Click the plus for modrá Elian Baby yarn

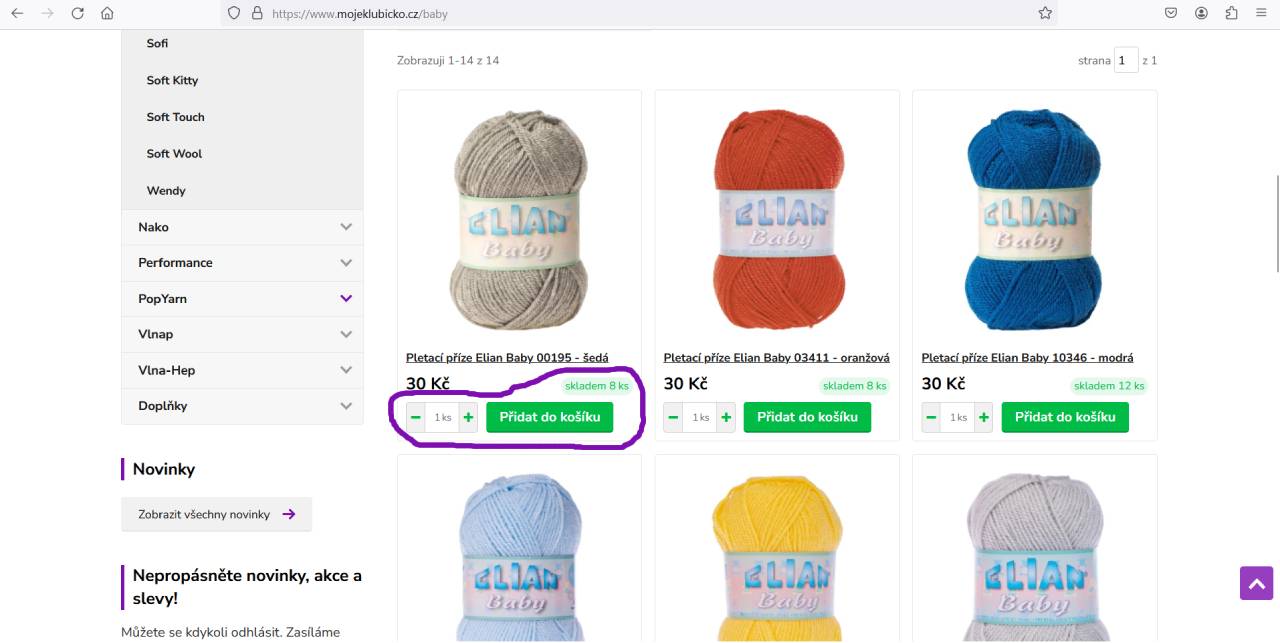tap(984, 417)
